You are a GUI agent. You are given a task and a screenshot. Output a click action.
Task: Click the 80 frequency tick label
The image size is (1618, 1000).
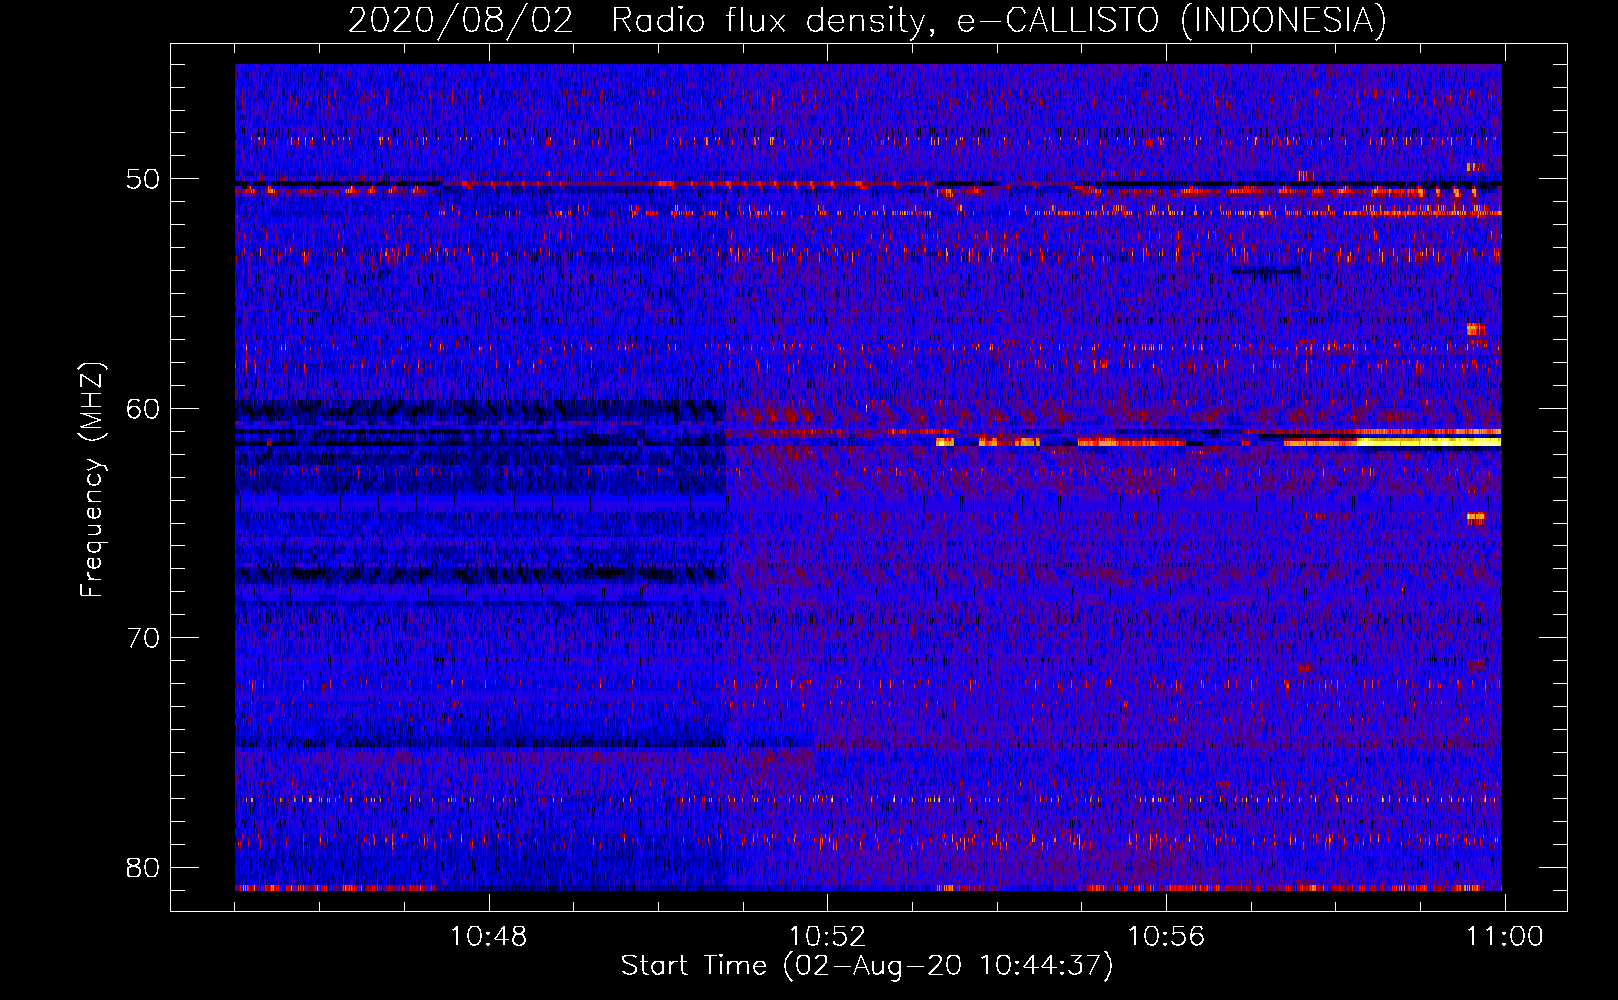(143, 867)
